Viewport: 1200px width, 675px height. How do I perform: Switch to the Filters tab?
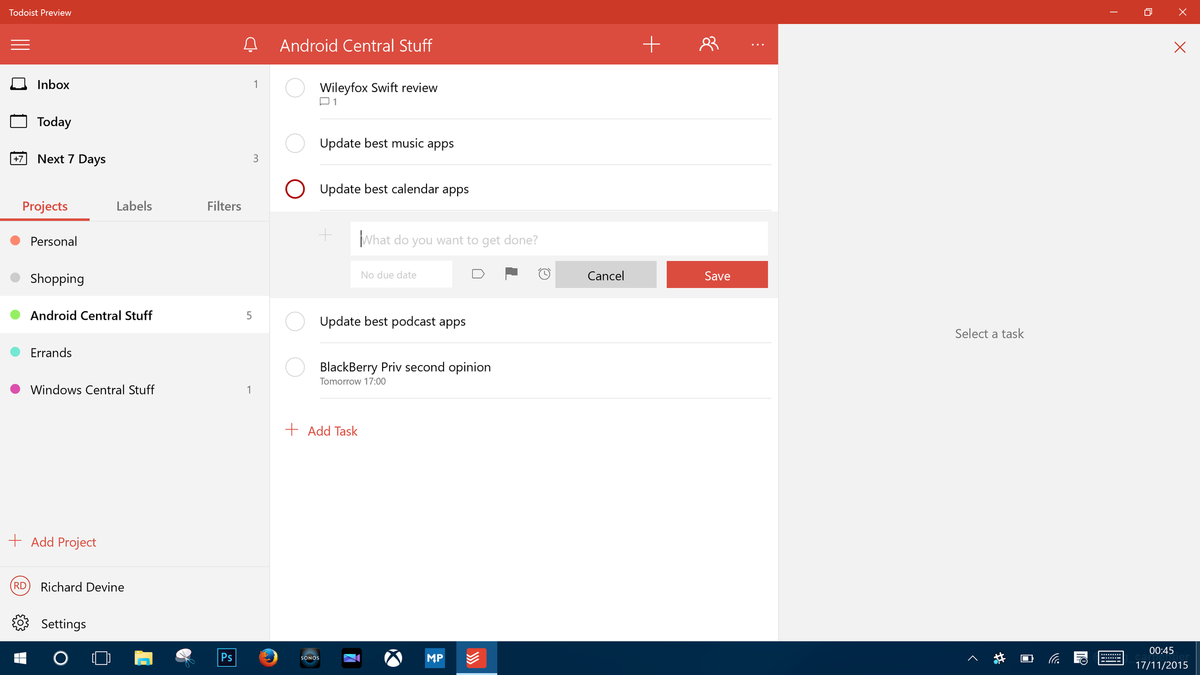click(x=224, y=206)
